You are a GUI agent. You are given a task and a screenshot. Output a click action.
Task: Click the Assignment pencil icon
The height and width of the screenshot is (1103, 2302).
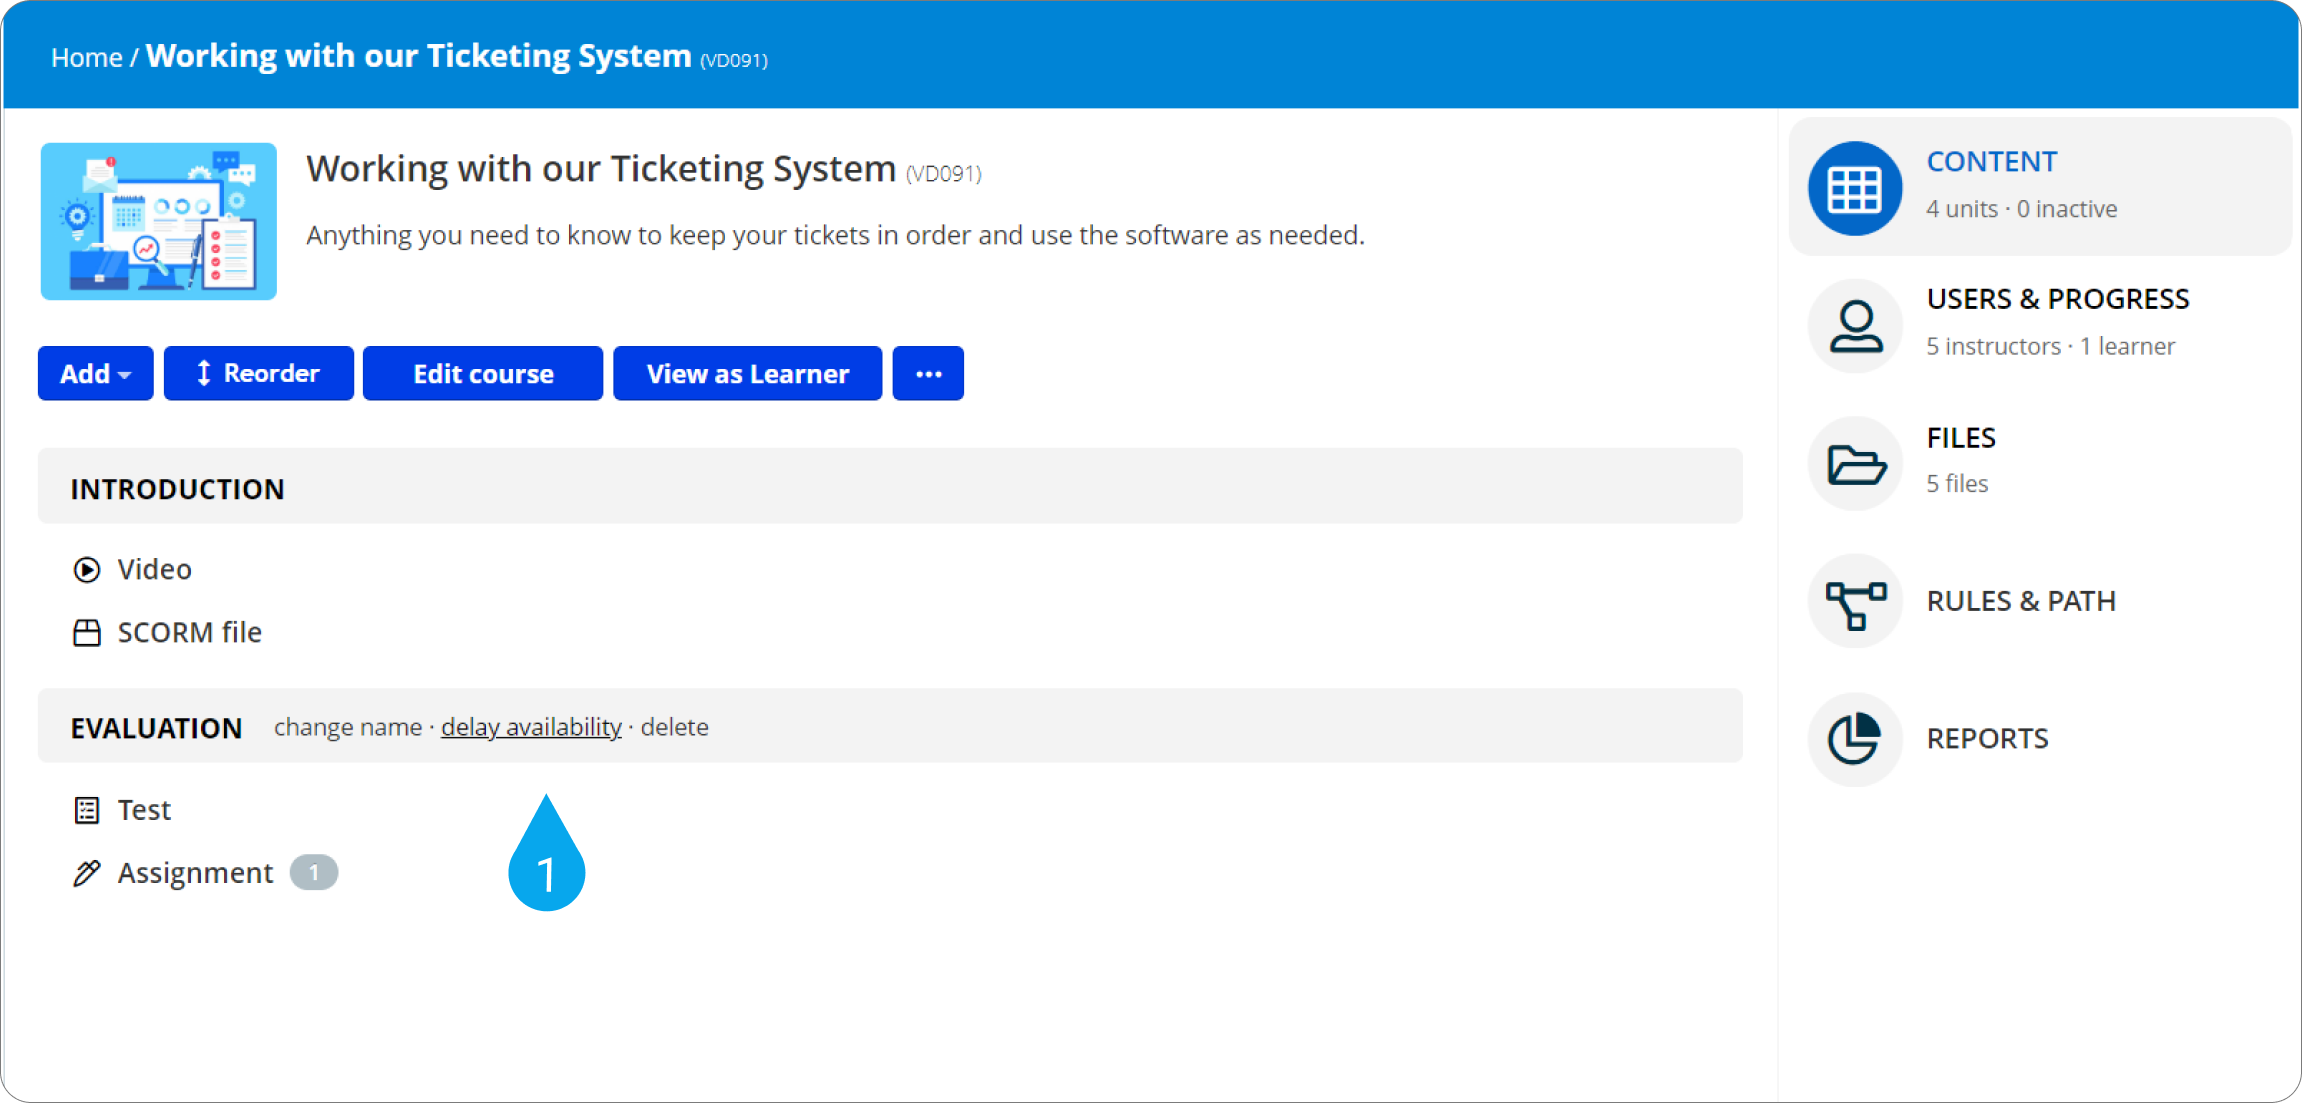pos(87,873)
